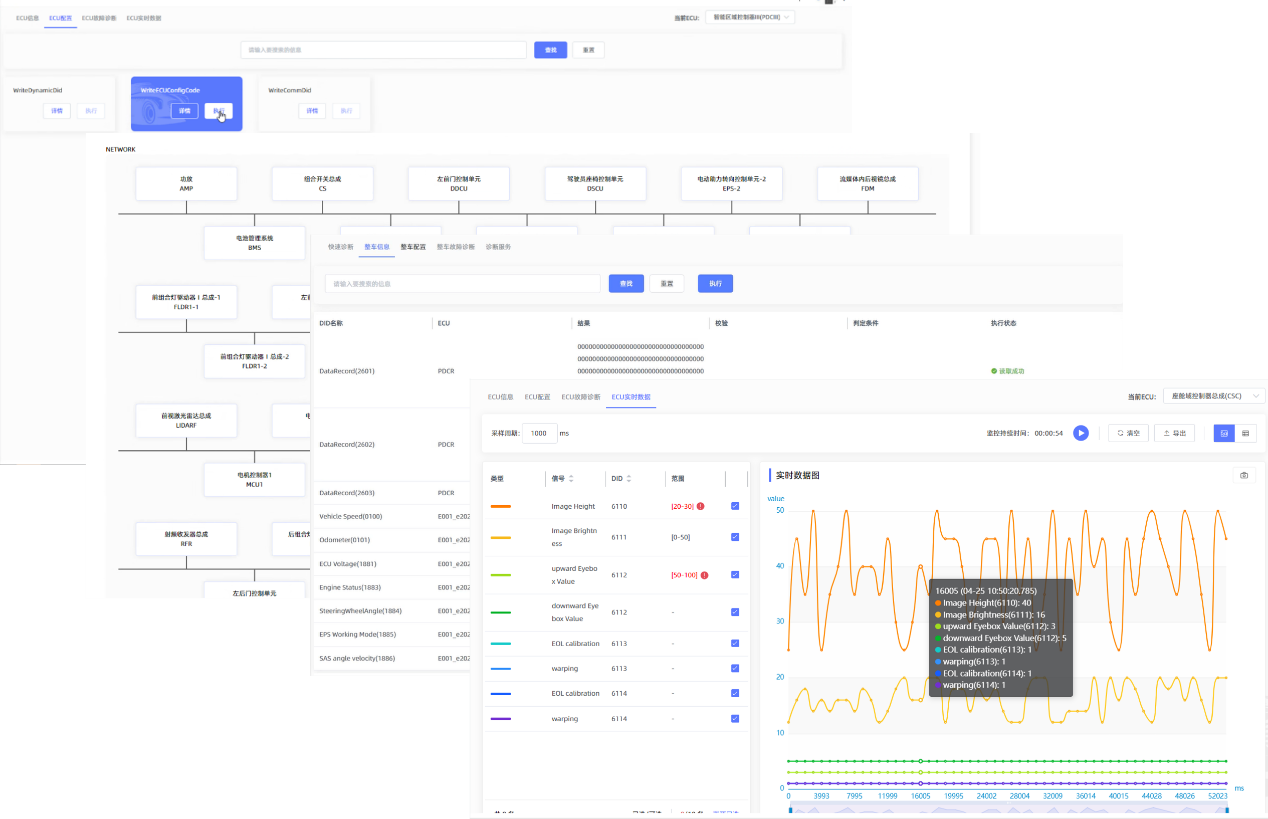Viewport: 1268px width, 819px height.
Task: Click yellow Image Brightness legend line swatch
Action: click(x=501, y=537)
